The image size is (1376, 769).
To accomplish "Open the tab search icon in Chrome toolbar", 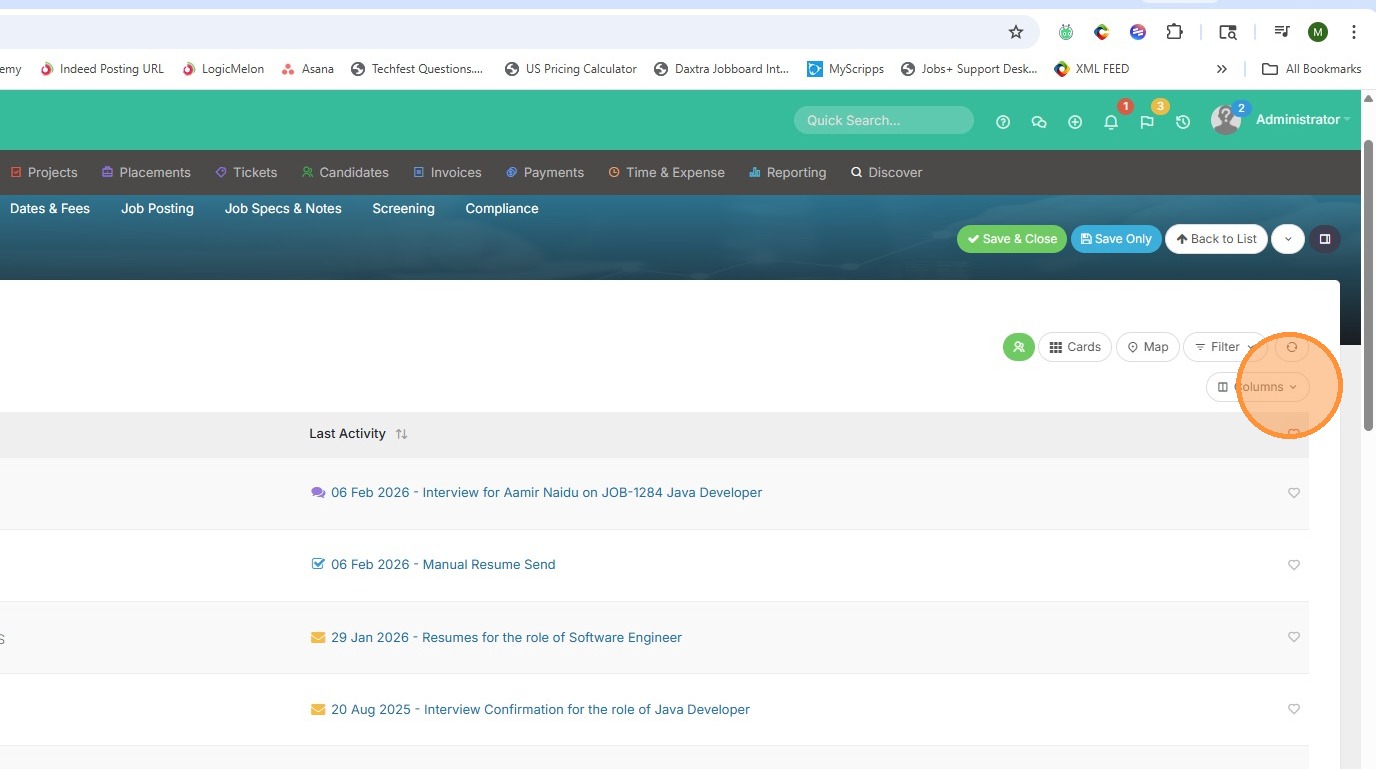I will tap(1228, 32).
